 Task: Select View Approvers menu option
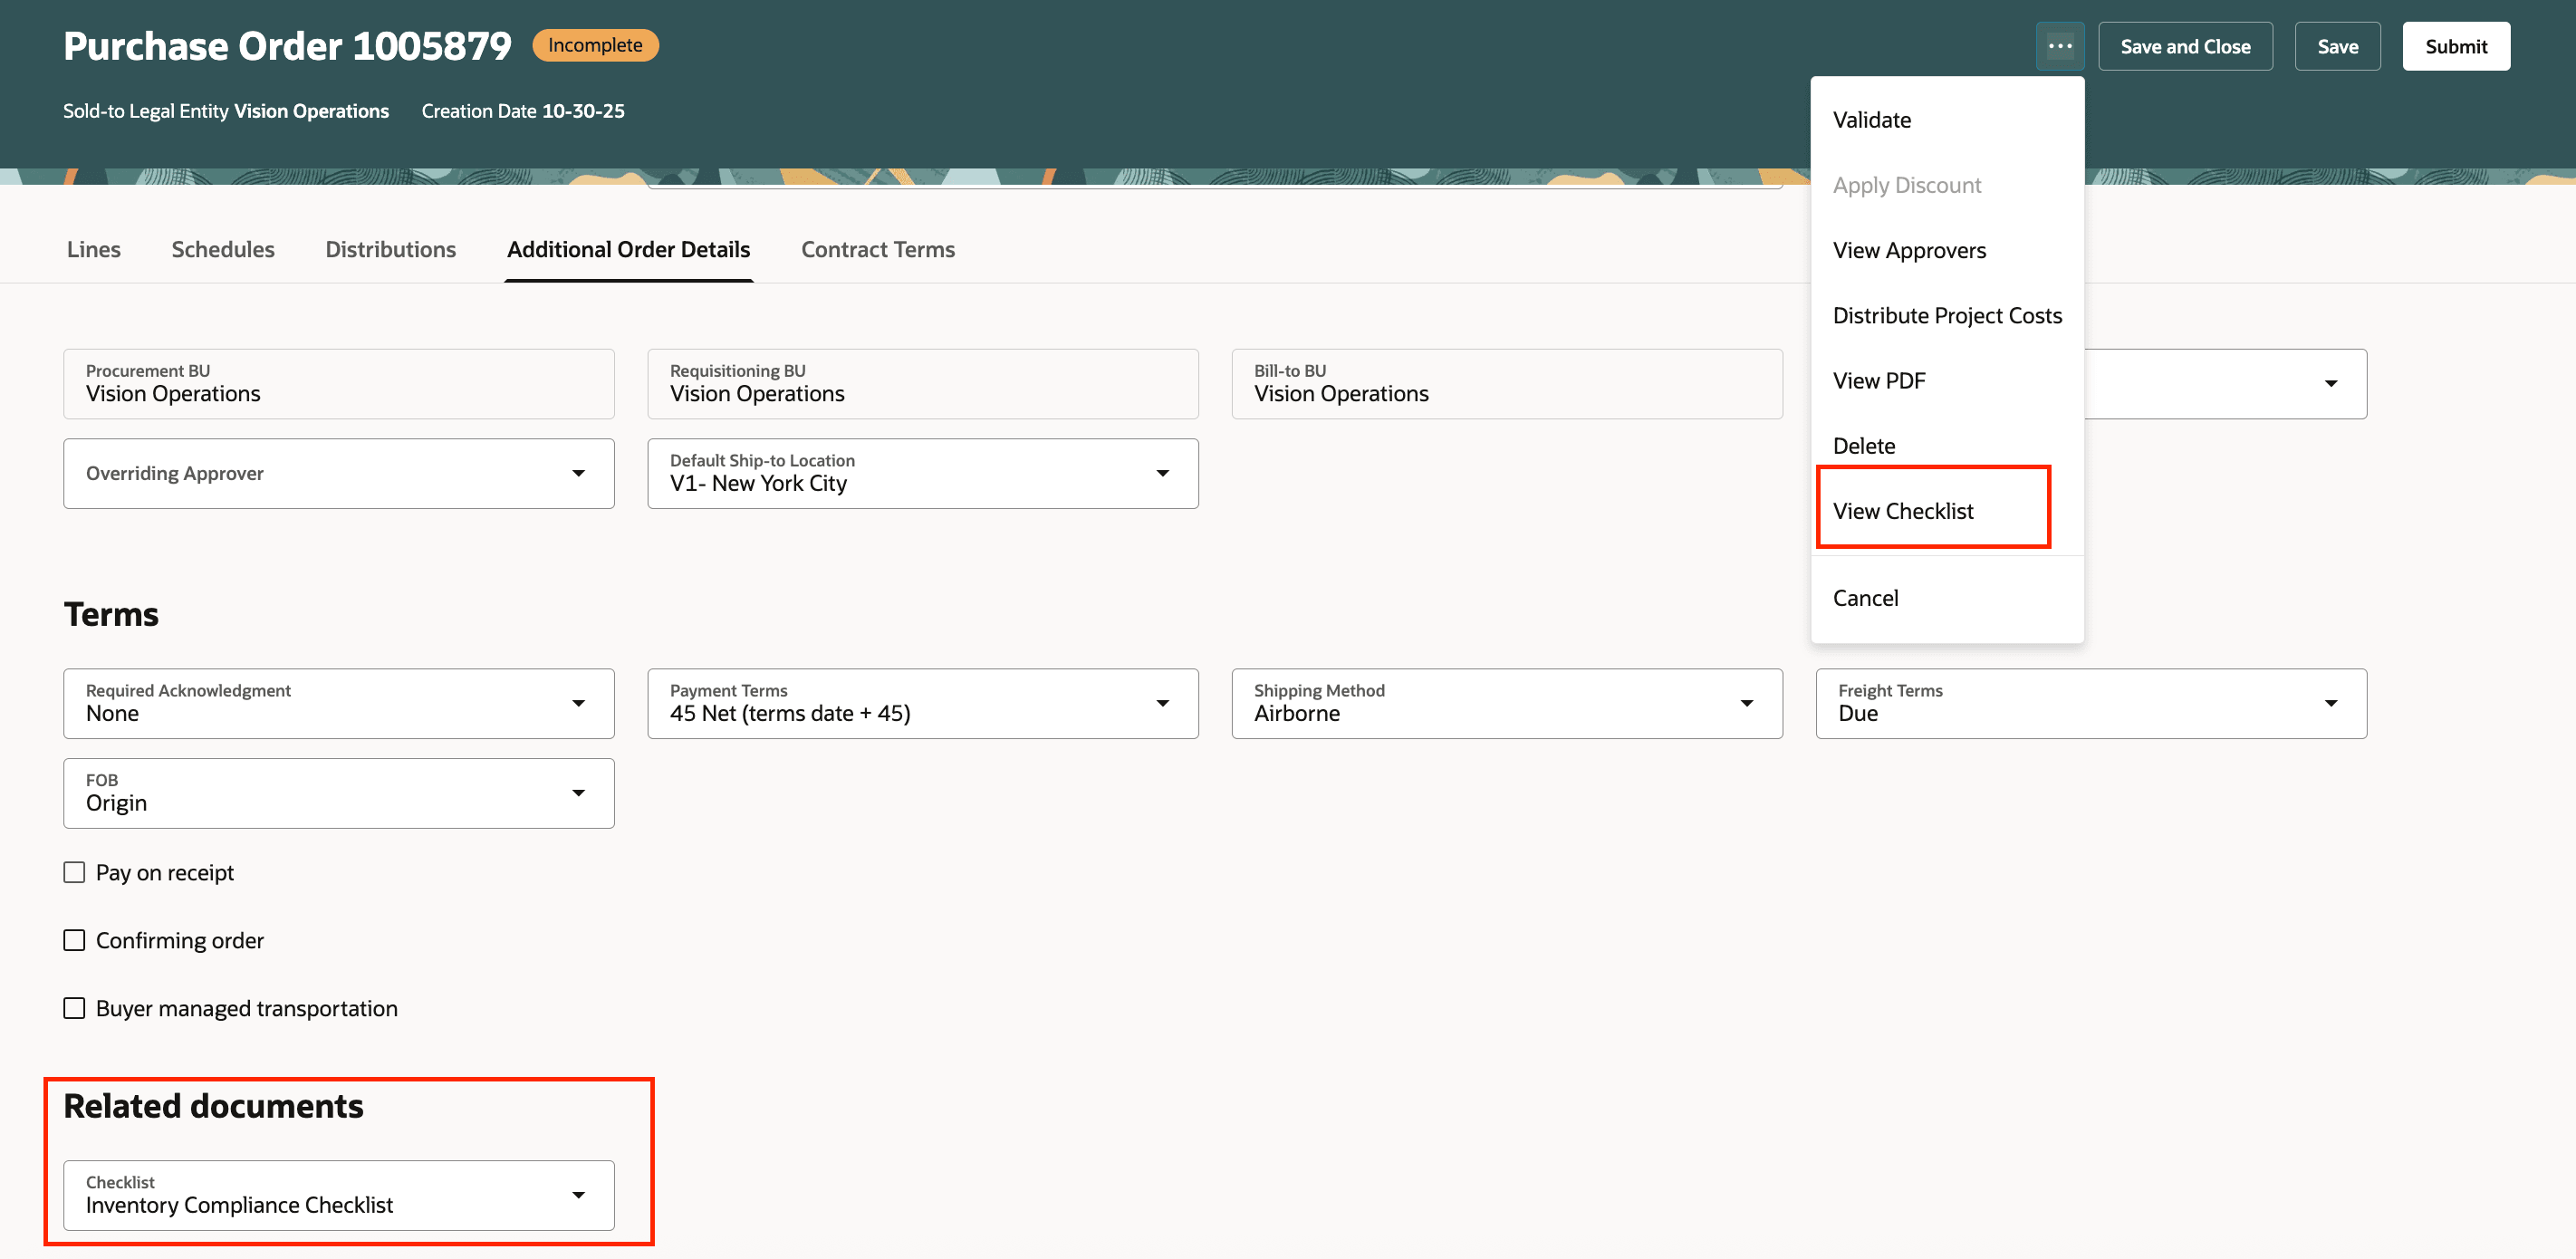[x=1910, y=250]
